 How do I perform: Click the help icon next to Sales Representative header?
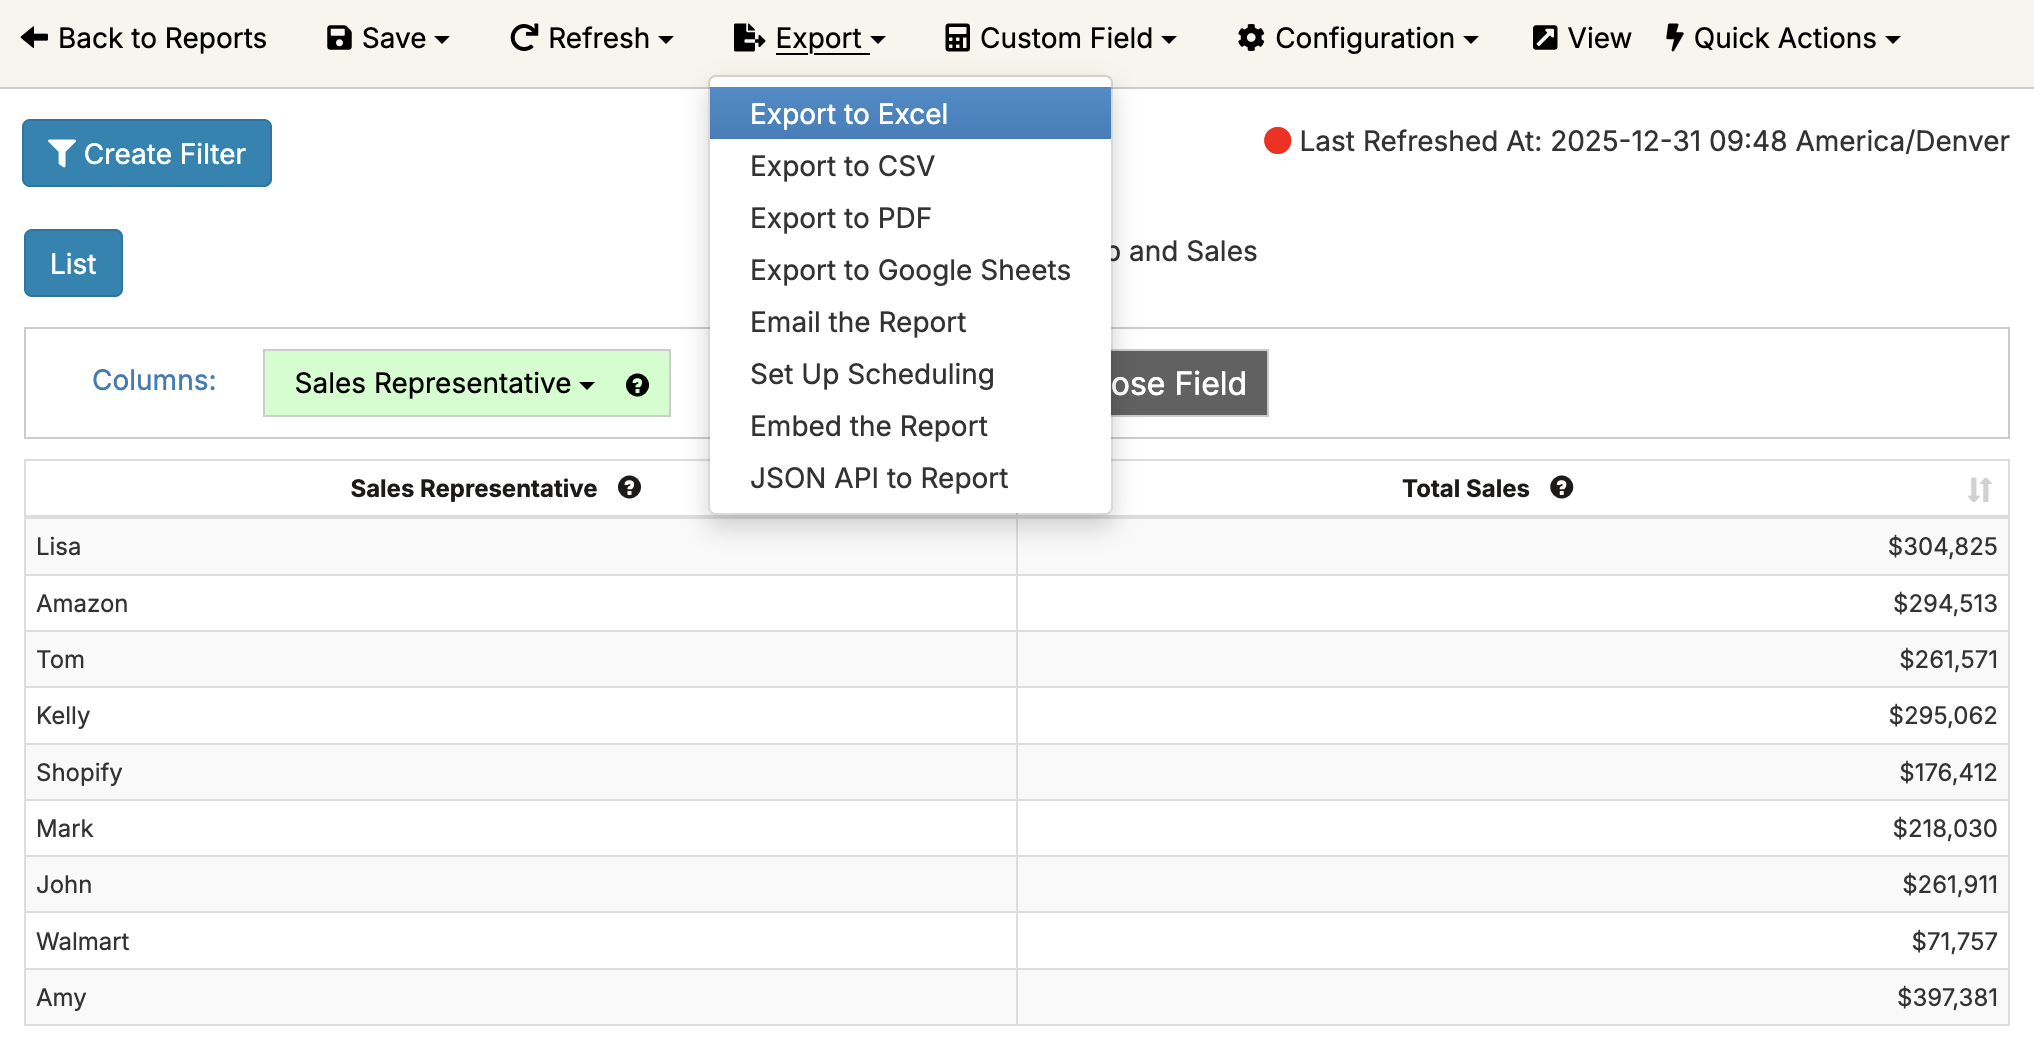(630, 488)
